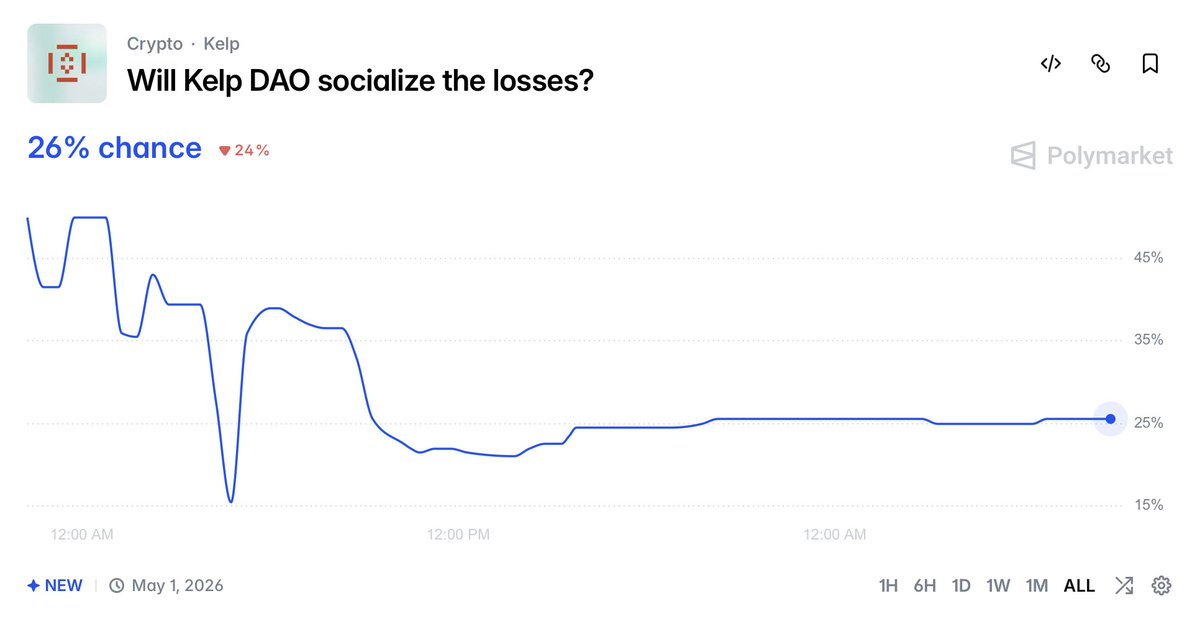The width and height of the screenshot is (1200, 629).
Task: Select the 6H time range
Action: tap(925, 586)
